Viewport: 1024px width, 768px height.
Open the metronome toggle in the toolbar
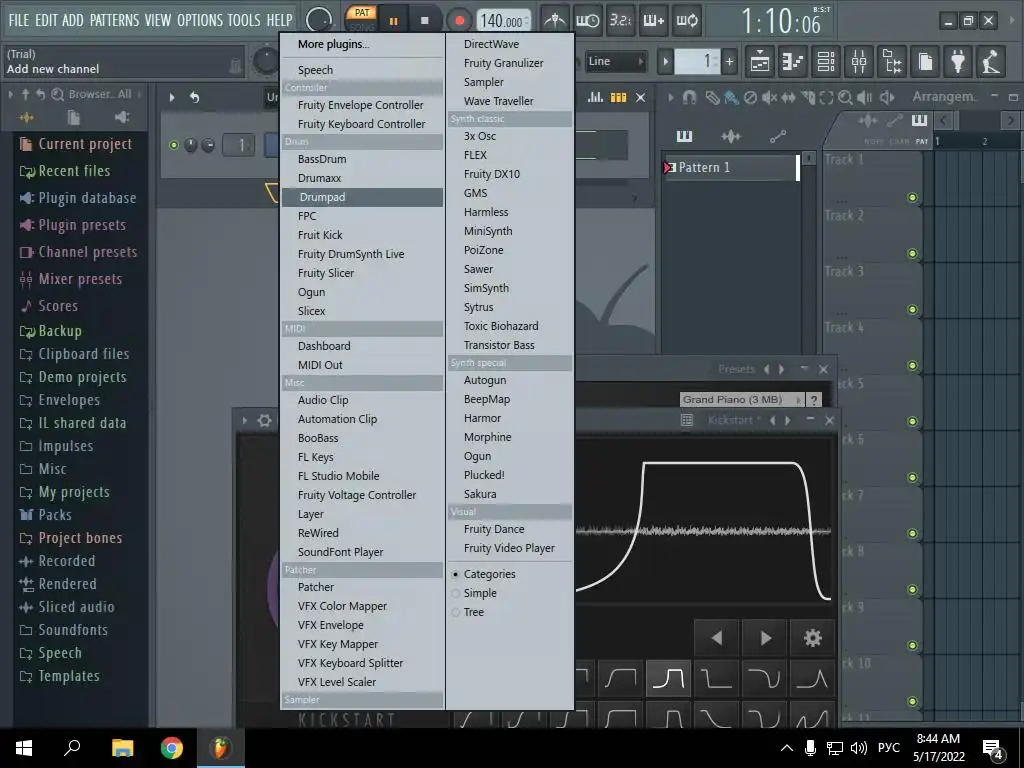coord(554,20)
